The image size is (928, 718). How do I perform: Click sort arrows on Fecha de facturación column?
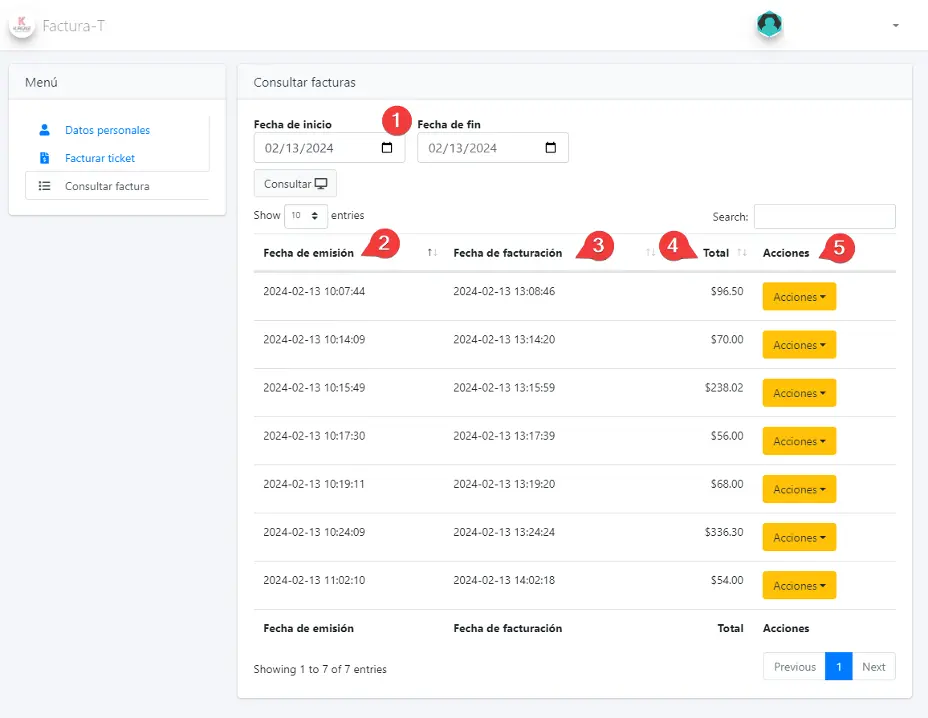coord(650,253)
